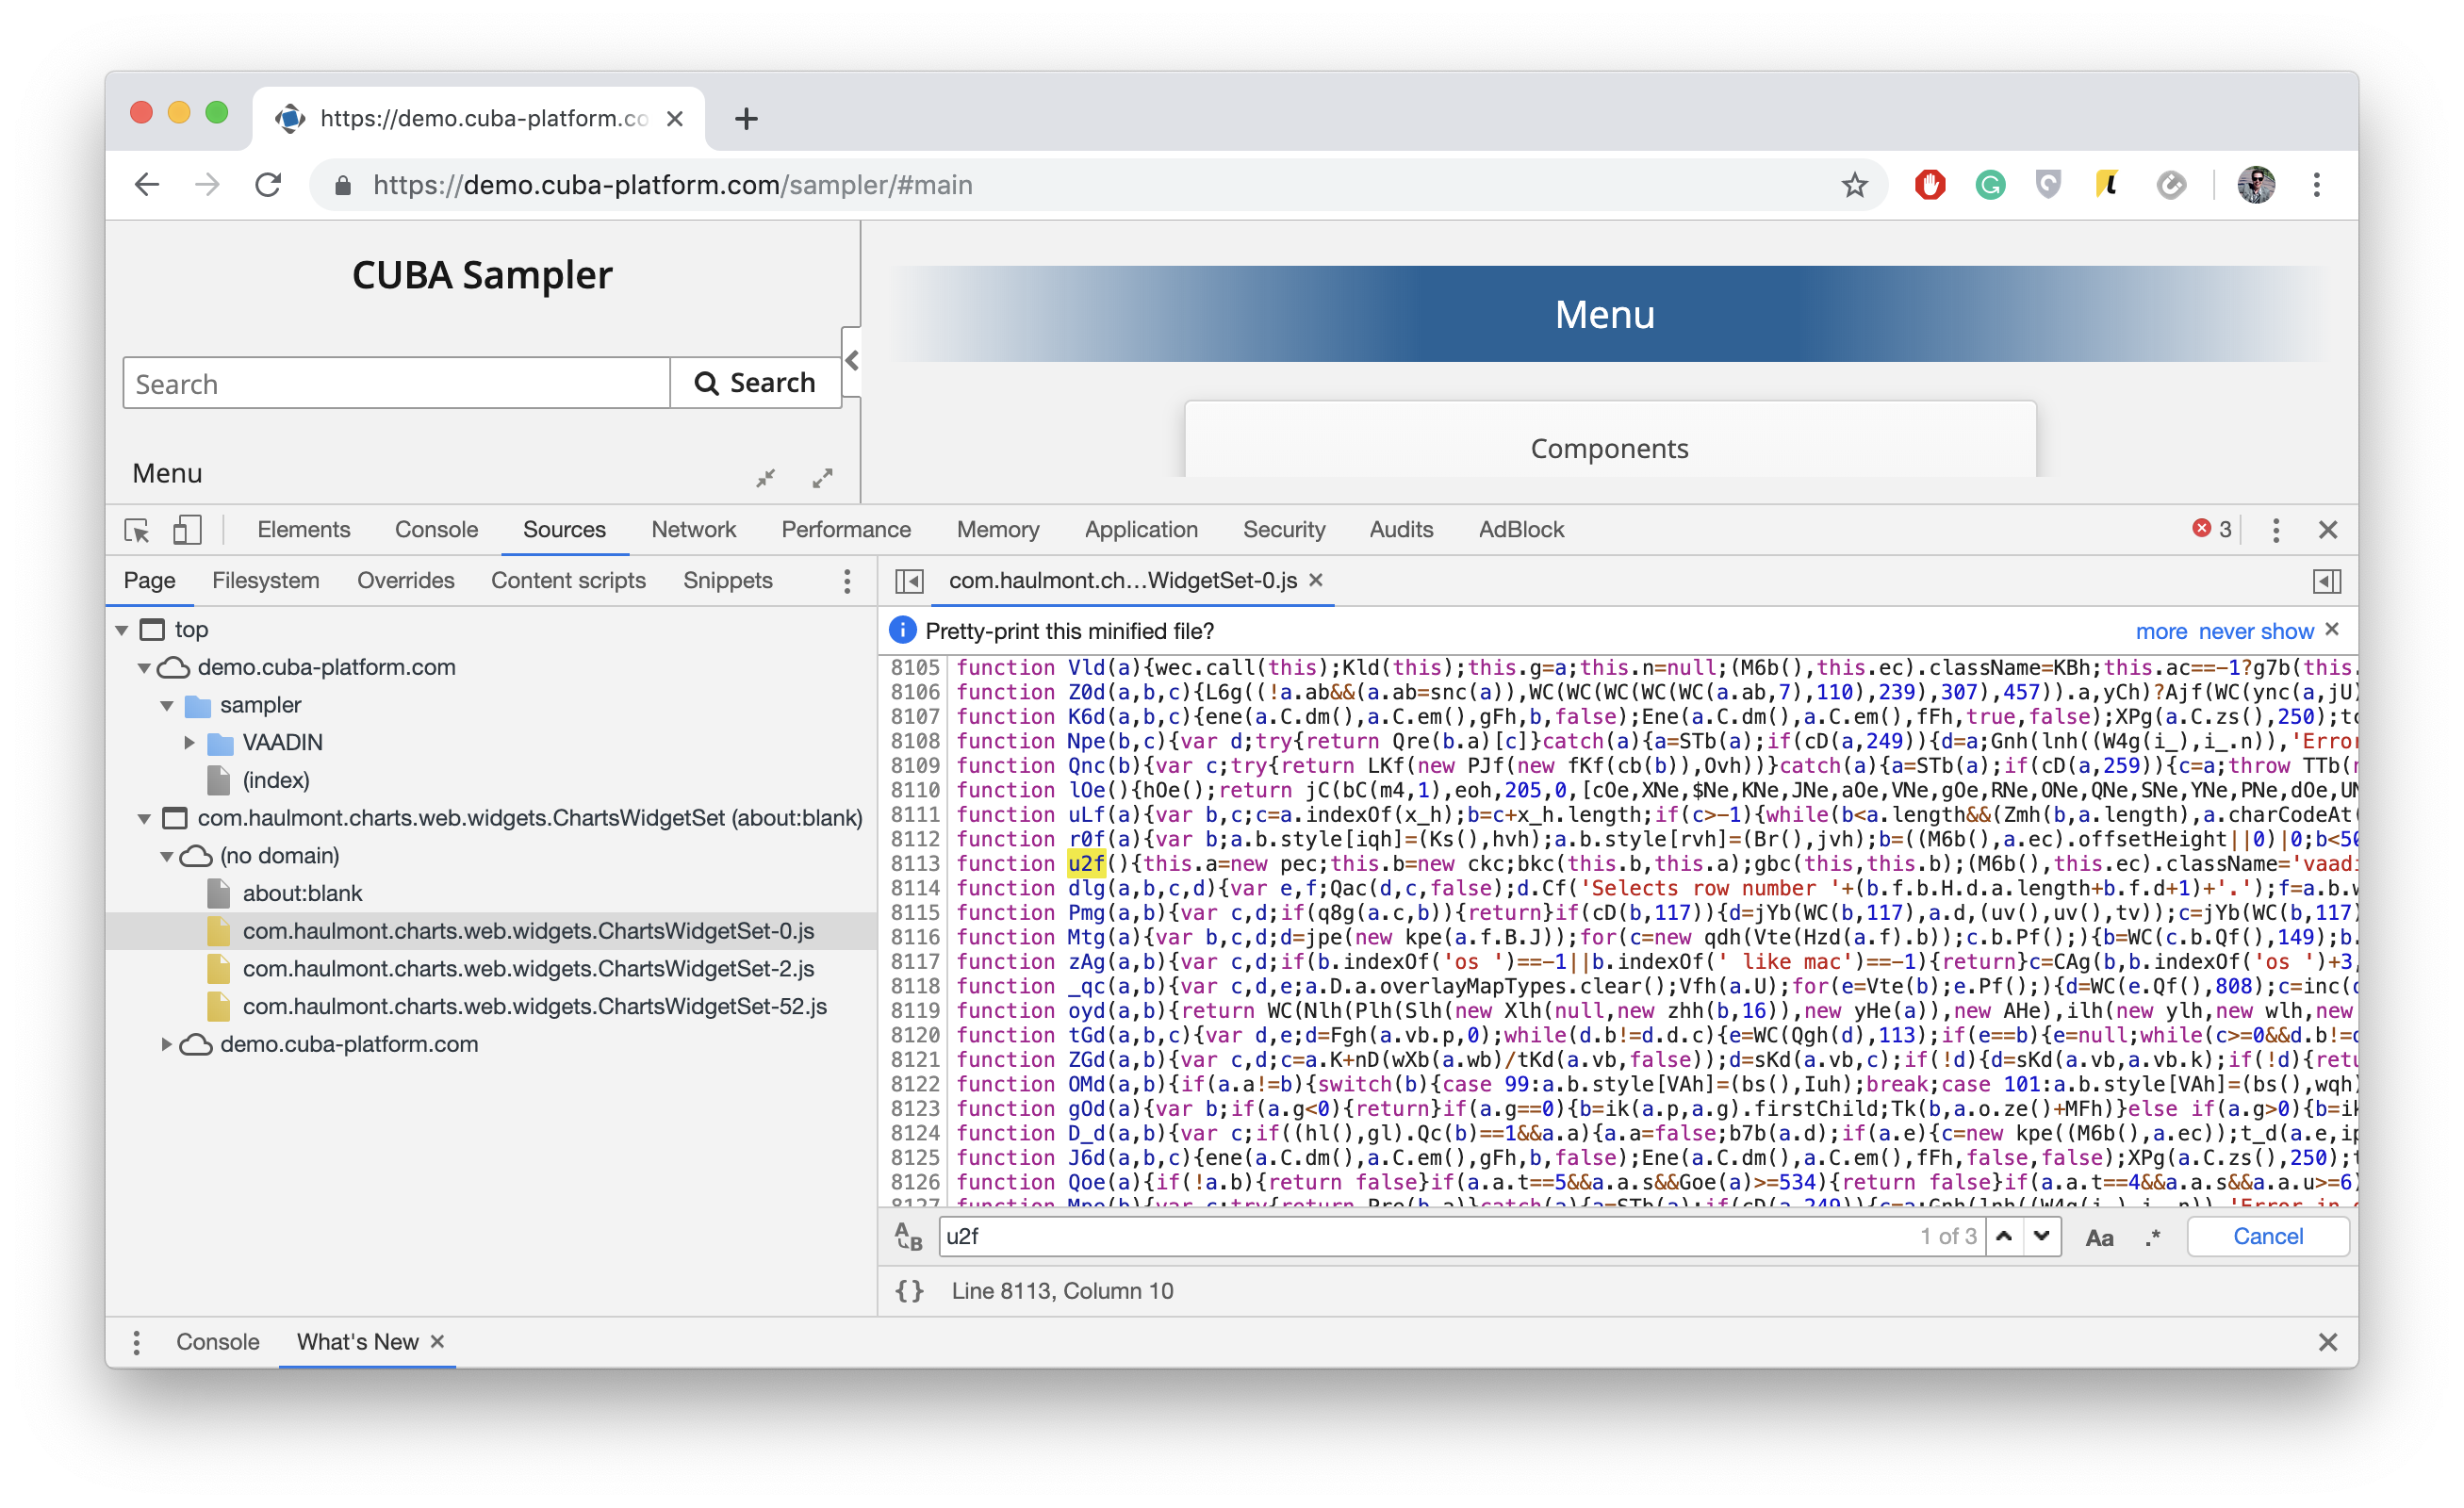Screen dimensions: 2464x1508
Task: Click the browser forward arrow
Action: pyautogui.click(x=207, y=185)
